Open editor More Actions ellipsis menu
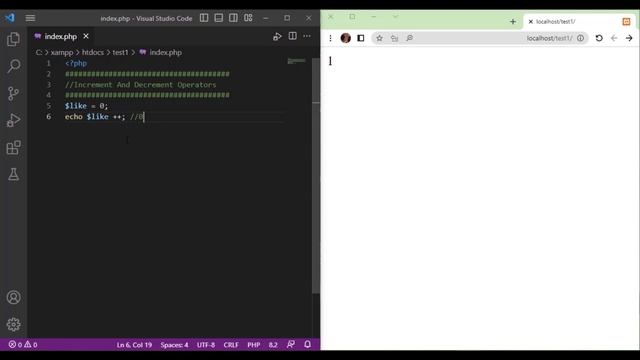Viewport: 640px width, 360px height. (x=307, y=36)
